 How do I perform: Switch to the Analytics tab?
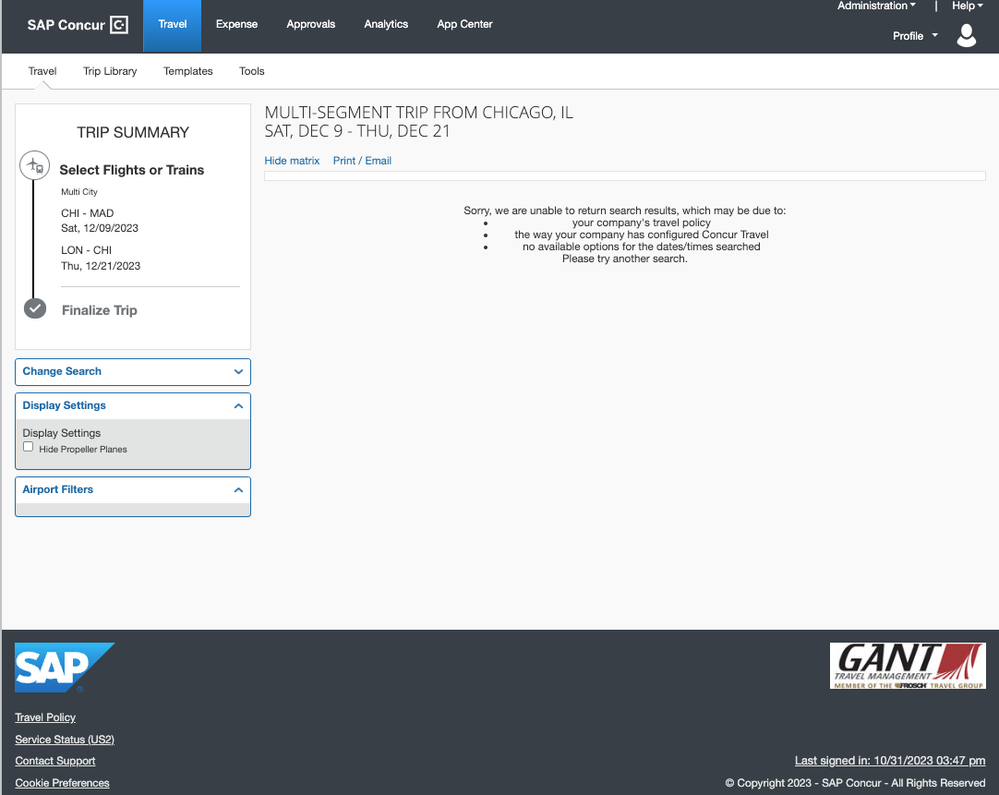[x=385, y=24]
